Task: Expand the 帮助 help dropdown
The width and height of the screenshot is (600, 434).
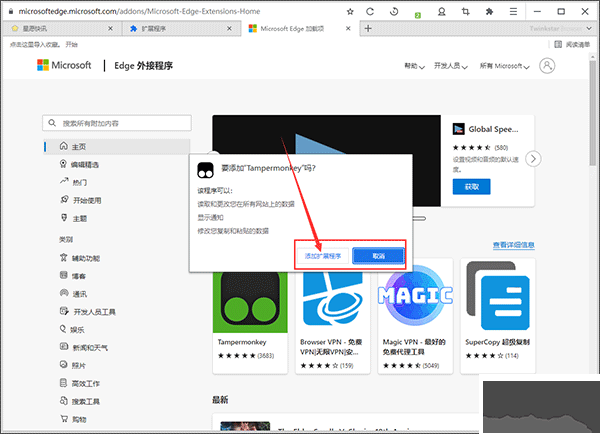Action: (x=414, y=66)
